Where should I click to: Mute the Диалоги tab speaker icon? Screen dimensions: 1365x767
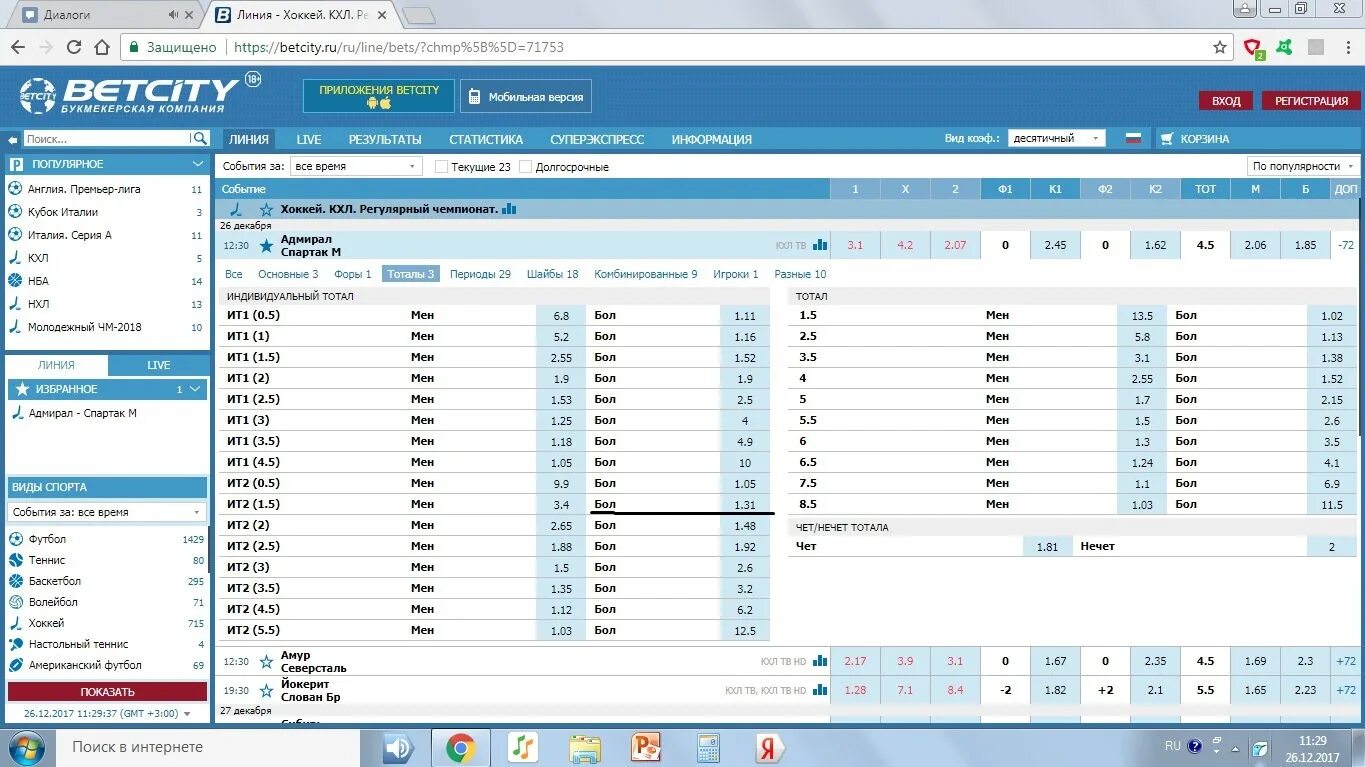174,15
